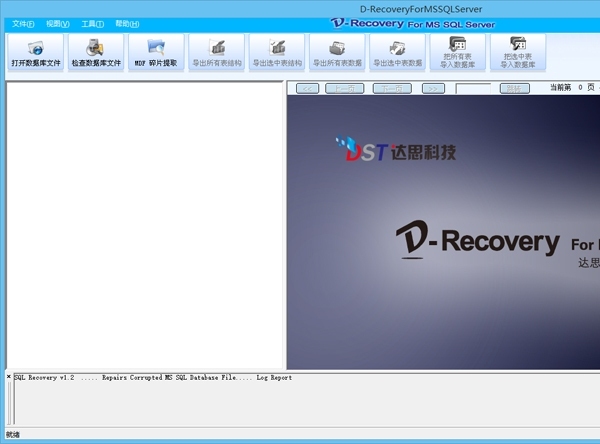
Task: Click the 跳转 jump button
Action: (515, 88)
